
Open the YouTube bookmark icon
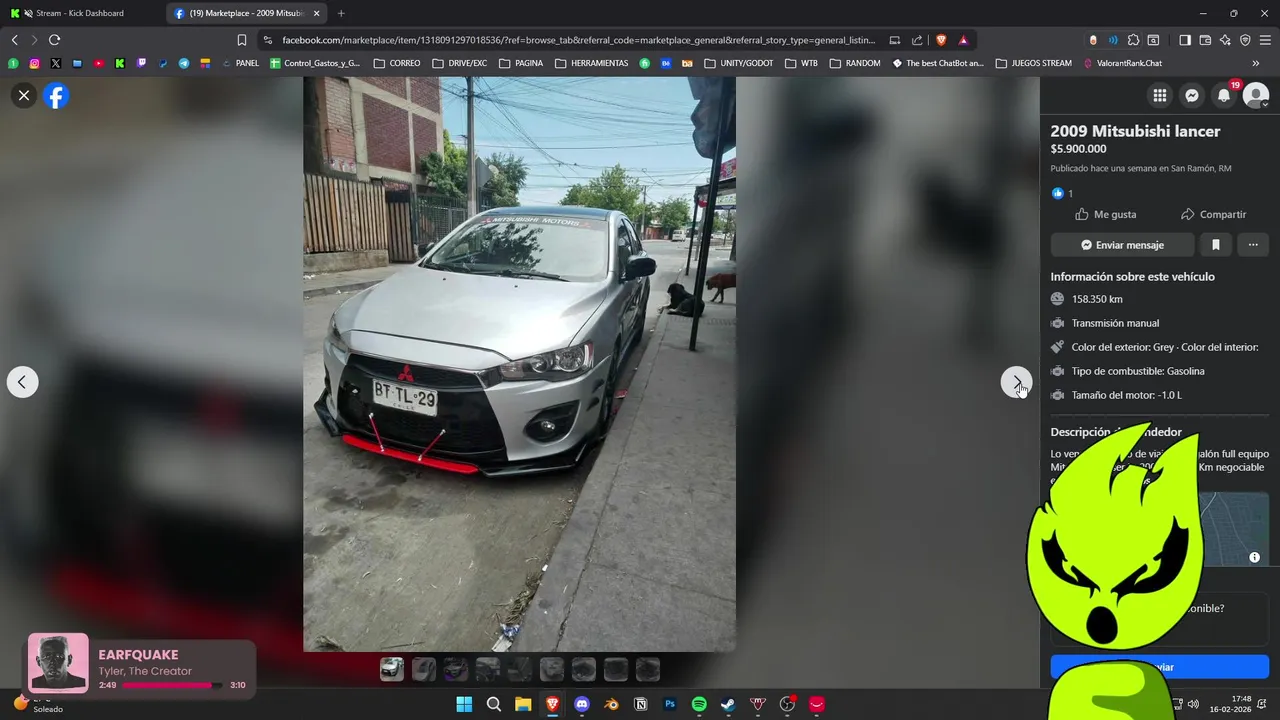(x=98, y=63)
